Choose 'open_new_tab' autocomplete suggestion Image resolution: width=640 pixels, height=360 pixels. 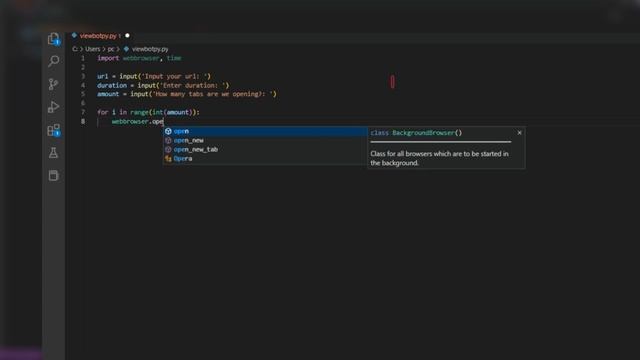click(x=265, y=149)
